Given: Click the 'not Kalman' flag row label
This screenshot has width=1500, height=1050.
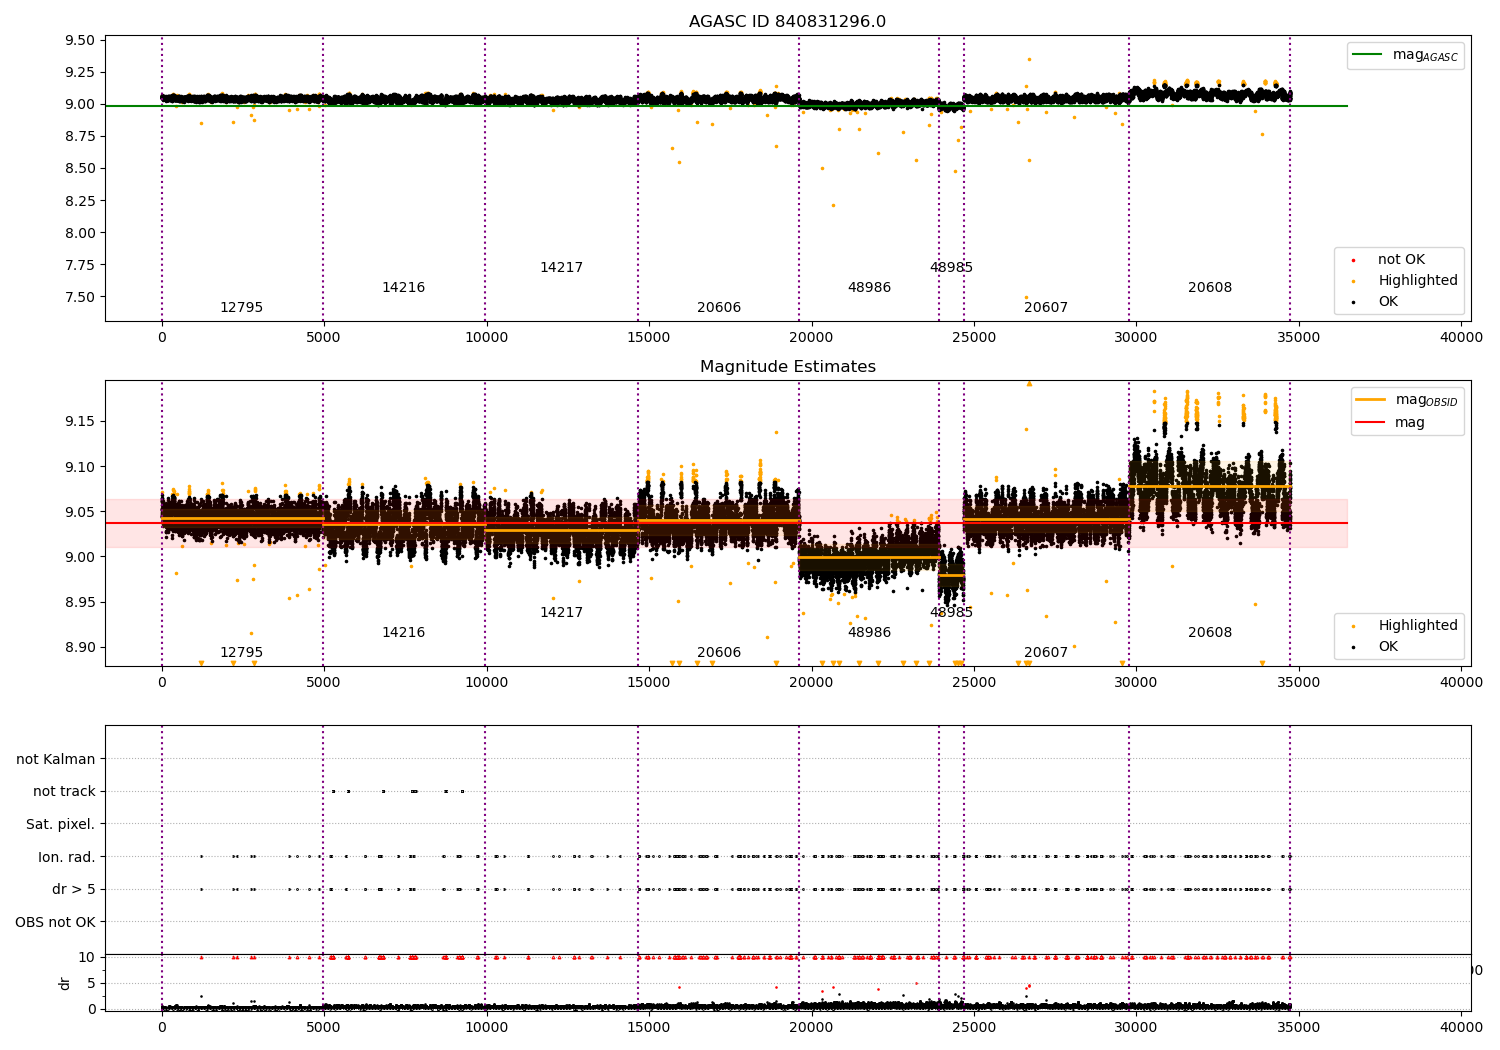Looking at the screenshot, I should [x=56, y=759].
